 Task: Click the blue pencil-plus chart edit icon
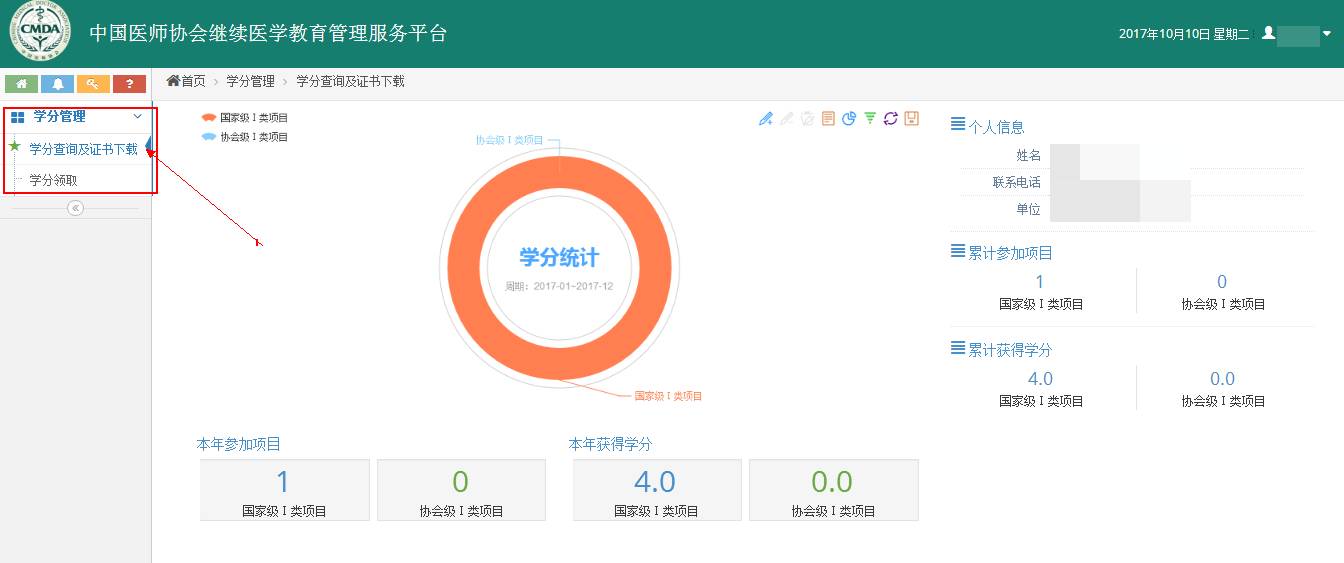point(766,119)
